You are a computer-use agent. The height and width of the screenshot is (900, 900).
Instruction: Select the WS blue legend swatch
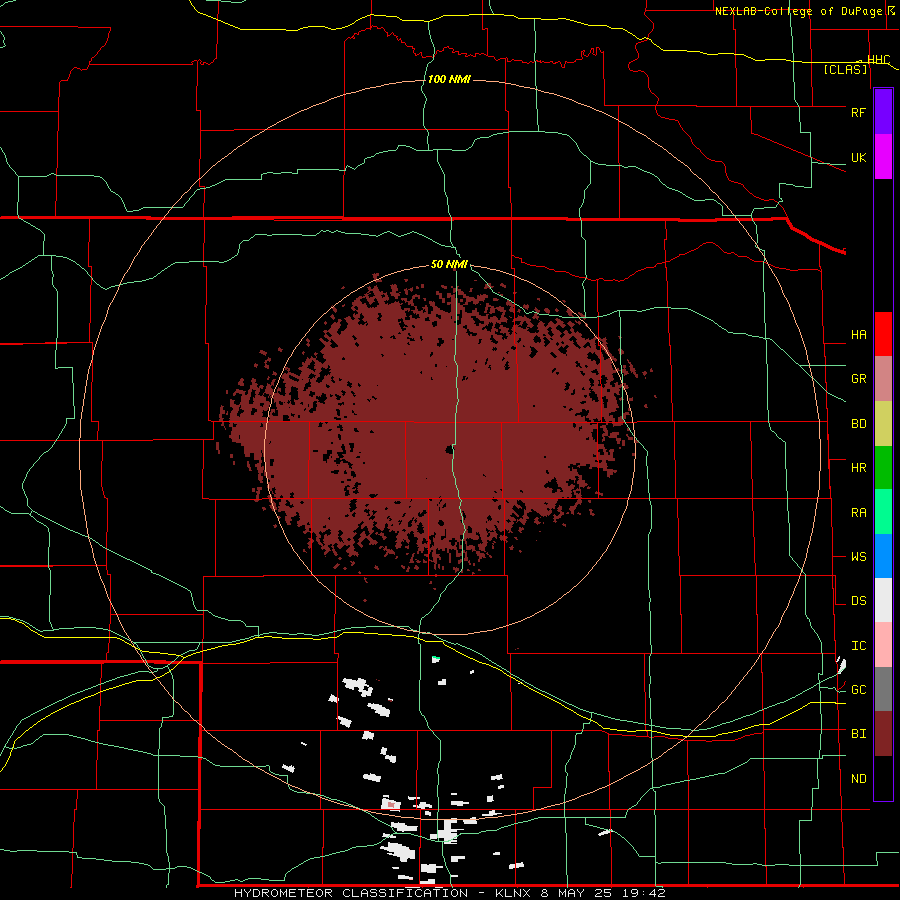883,556
